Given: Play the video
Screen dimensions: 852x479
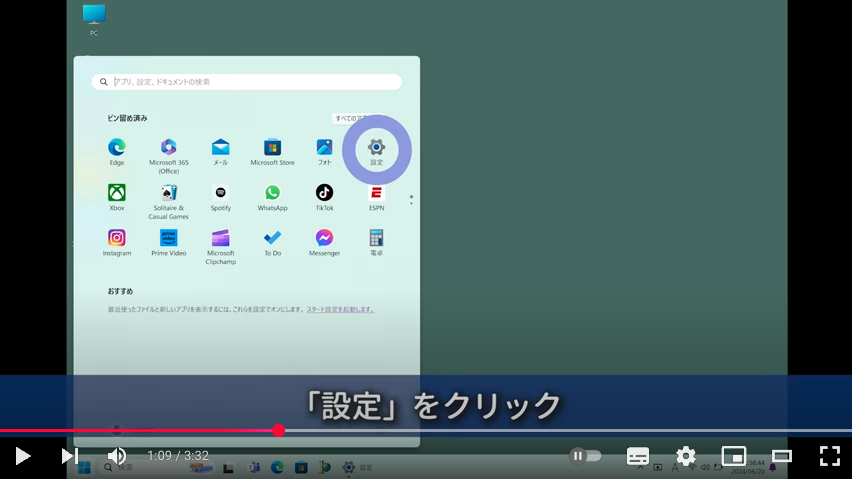Looking at the screenshot, I should pos(22,456).
